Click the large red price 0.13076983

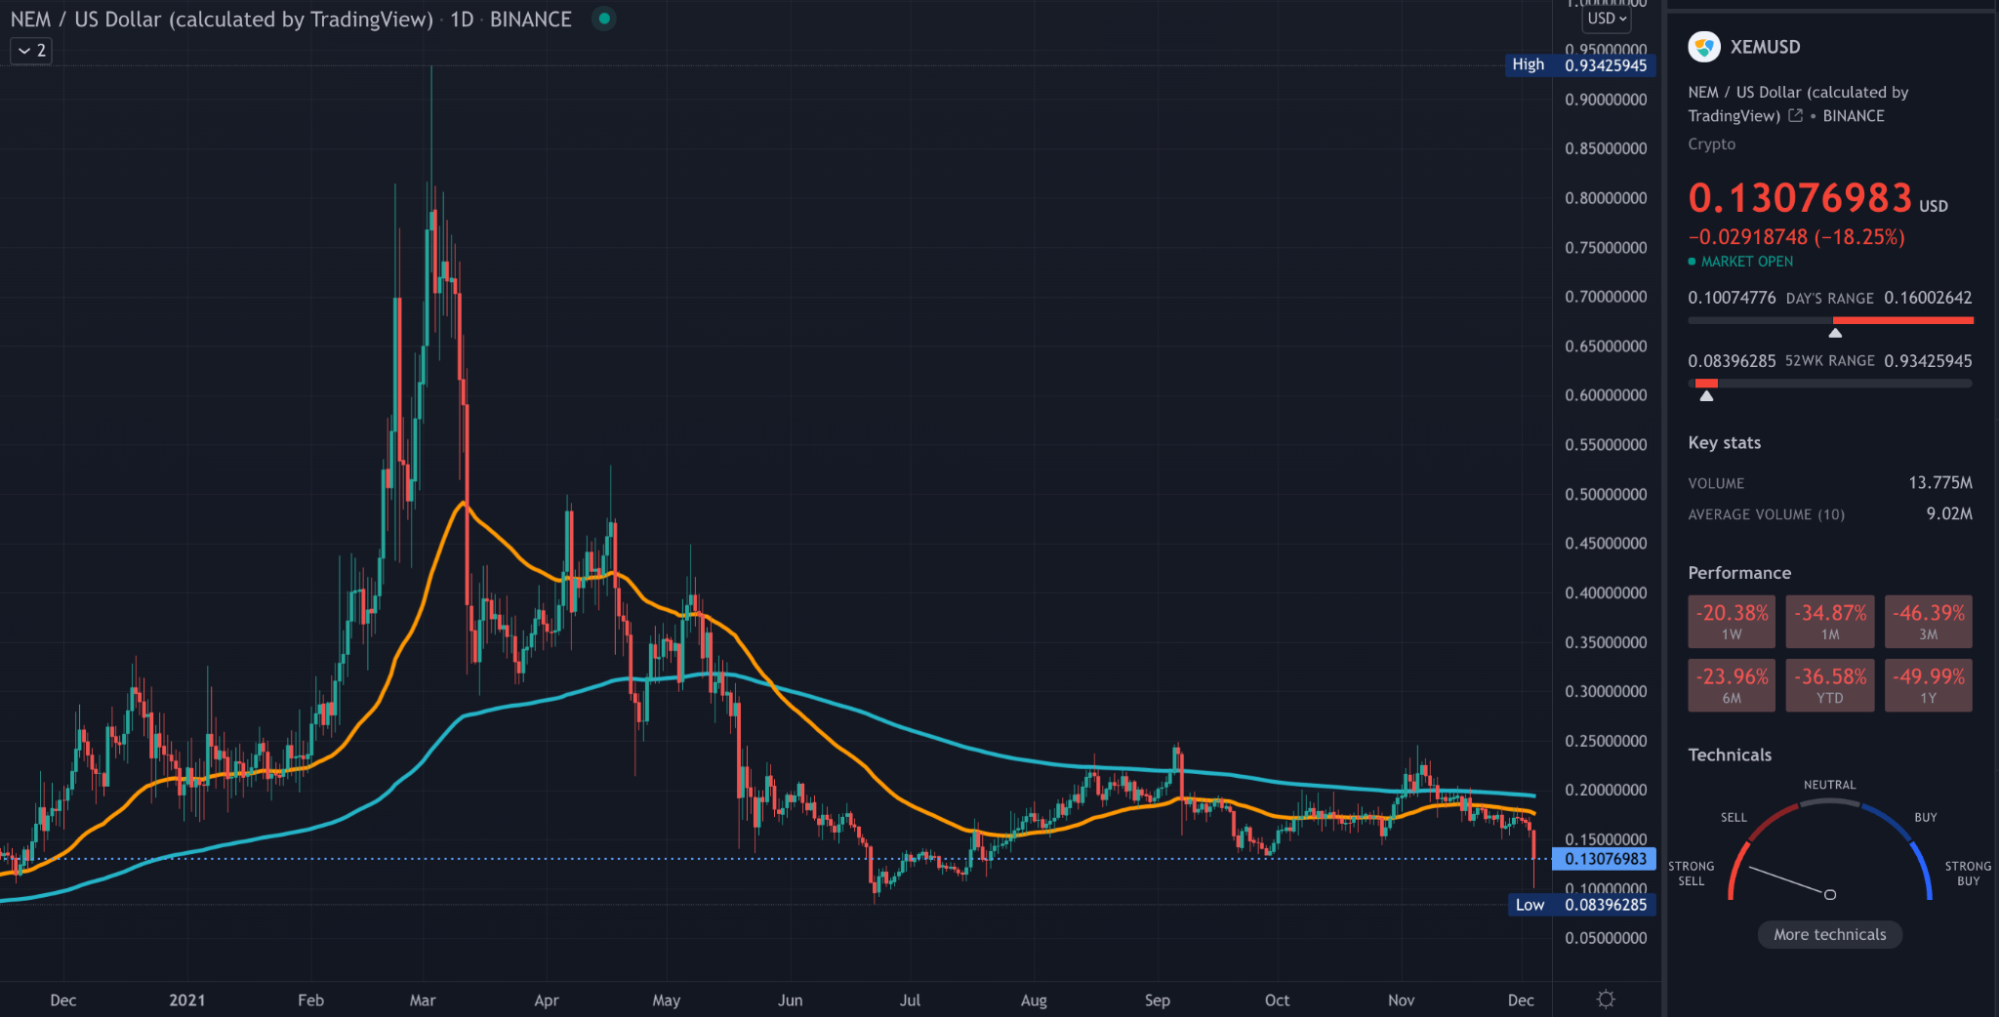(x=1800, y=198)
